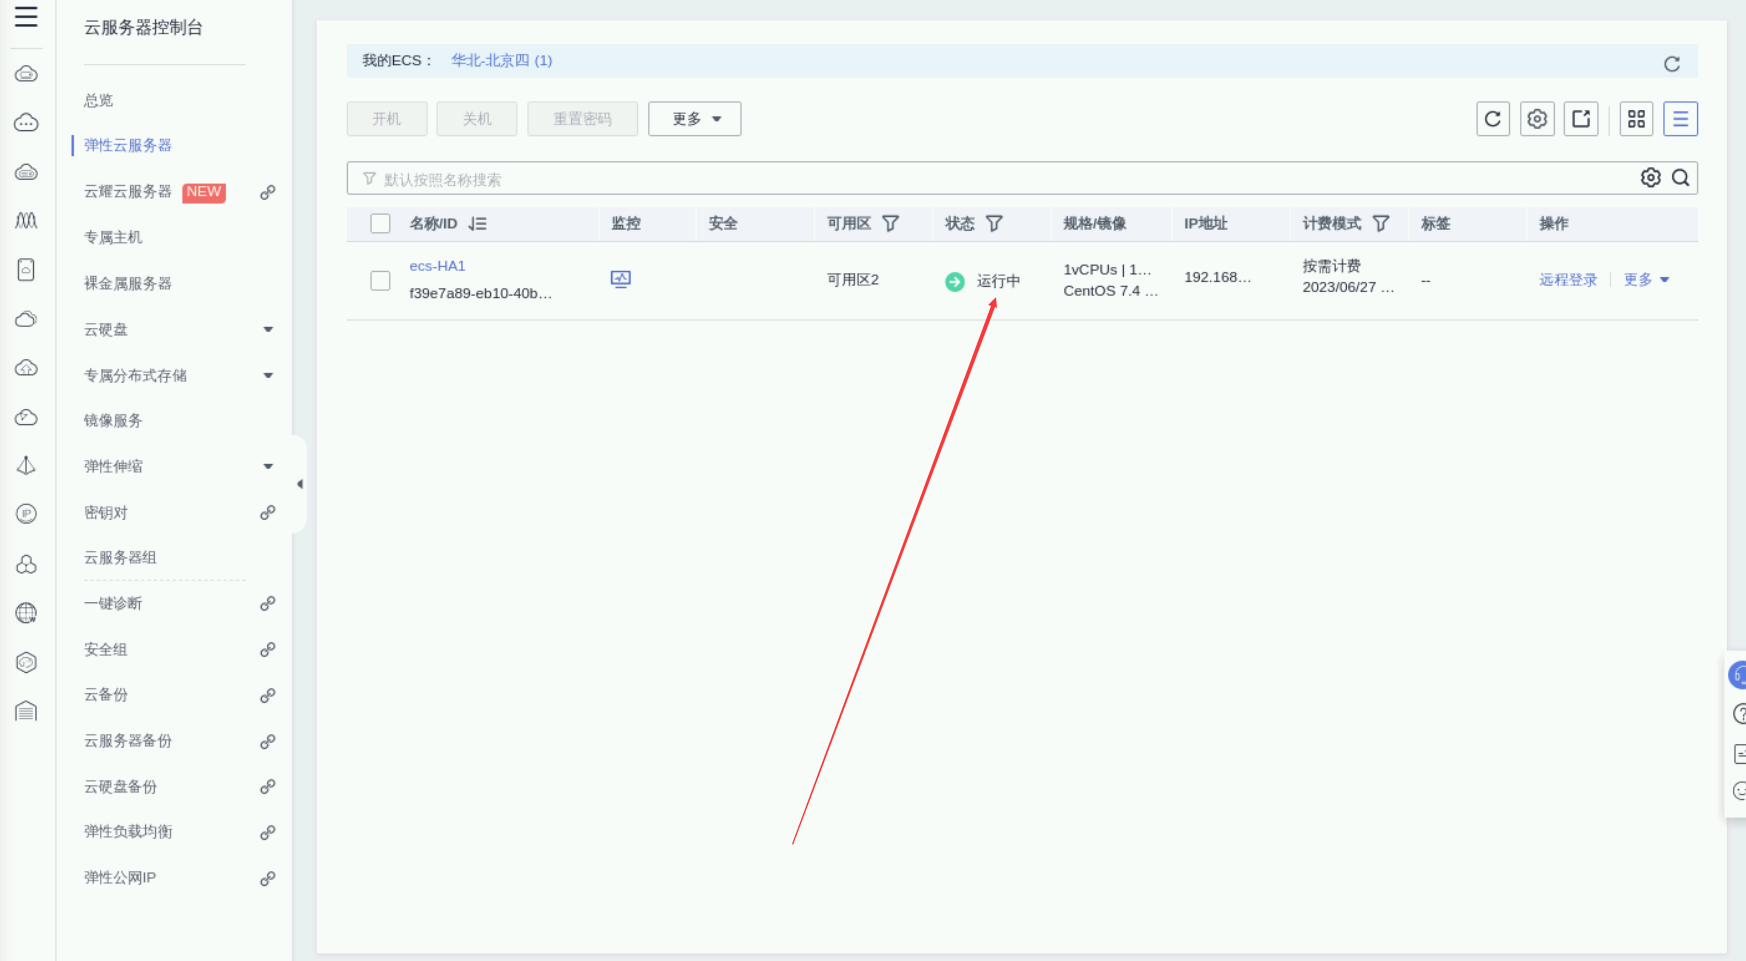Expand the 专属分布式存储 sidebar section
This screenshot has width=1746, height=961.
(268, 376)
